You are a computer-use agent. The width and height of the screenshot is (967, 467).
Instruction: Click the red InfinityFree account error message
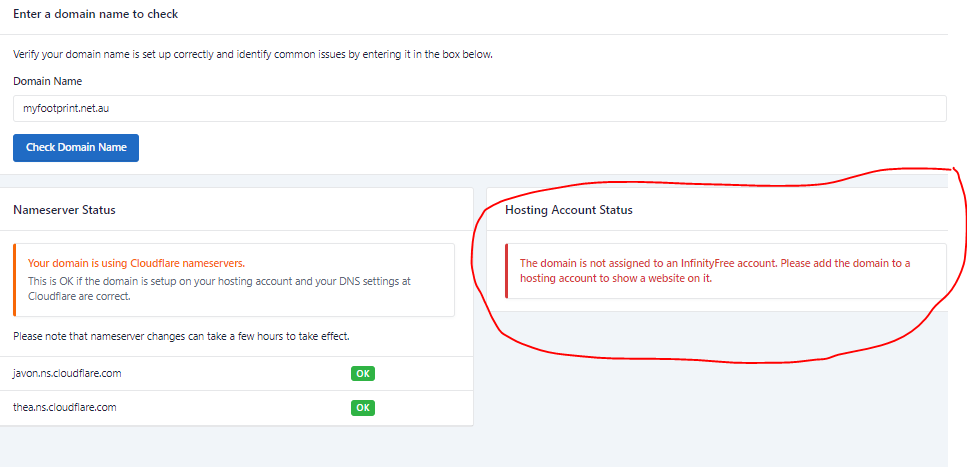(x=646, y=263)
